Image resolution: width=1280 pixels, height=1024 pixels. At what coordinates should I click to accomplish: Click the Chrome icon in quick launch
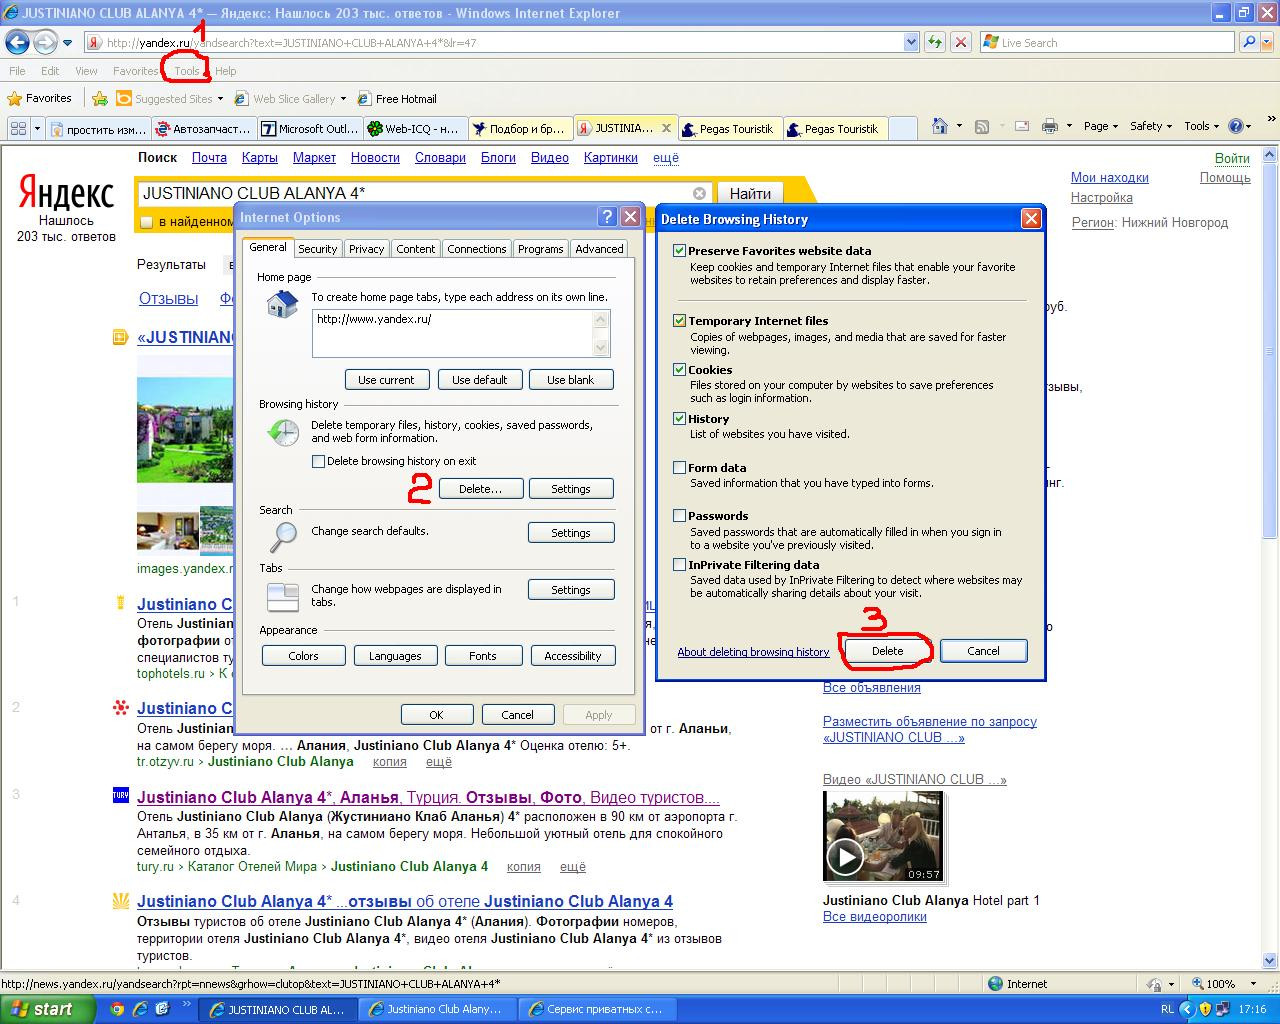117,1009
